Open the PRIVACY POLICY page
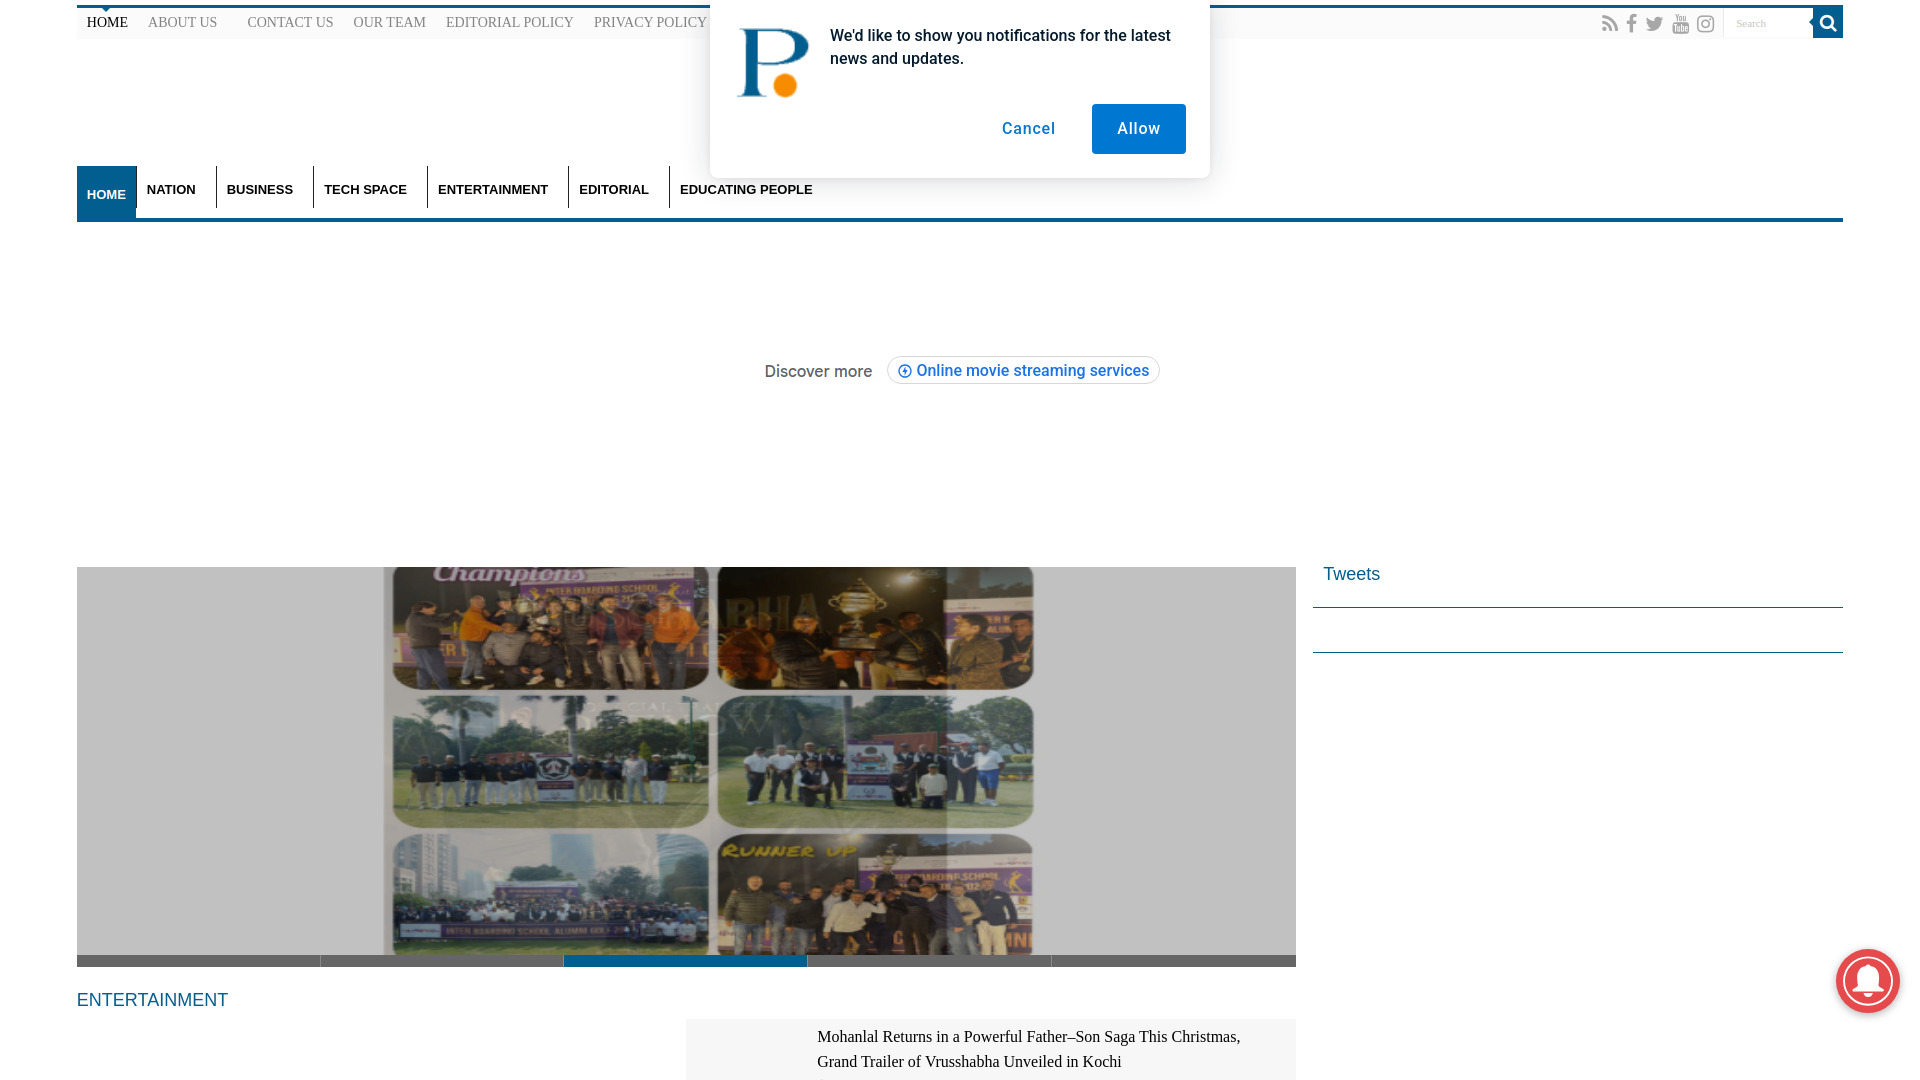The height and width of the screenshot is (1080, 1920). (650, 22)
